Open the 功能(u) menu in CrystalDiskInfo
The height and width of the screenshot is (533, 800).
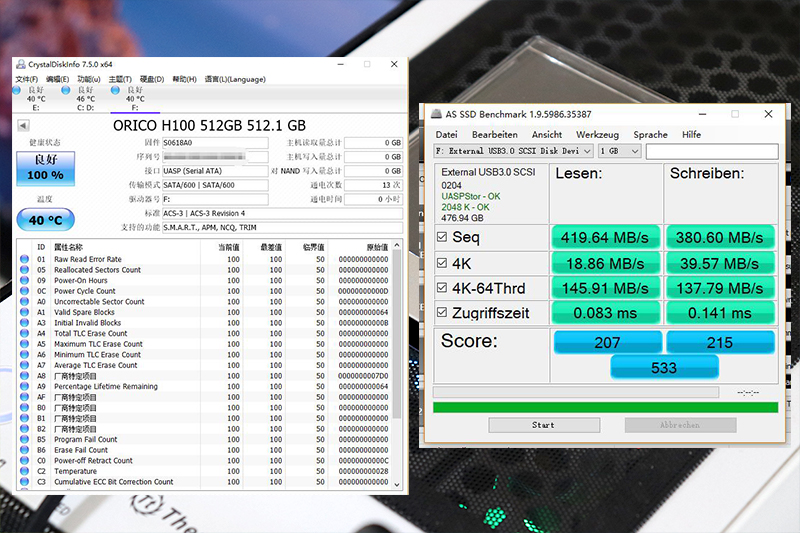pos(89,79)
